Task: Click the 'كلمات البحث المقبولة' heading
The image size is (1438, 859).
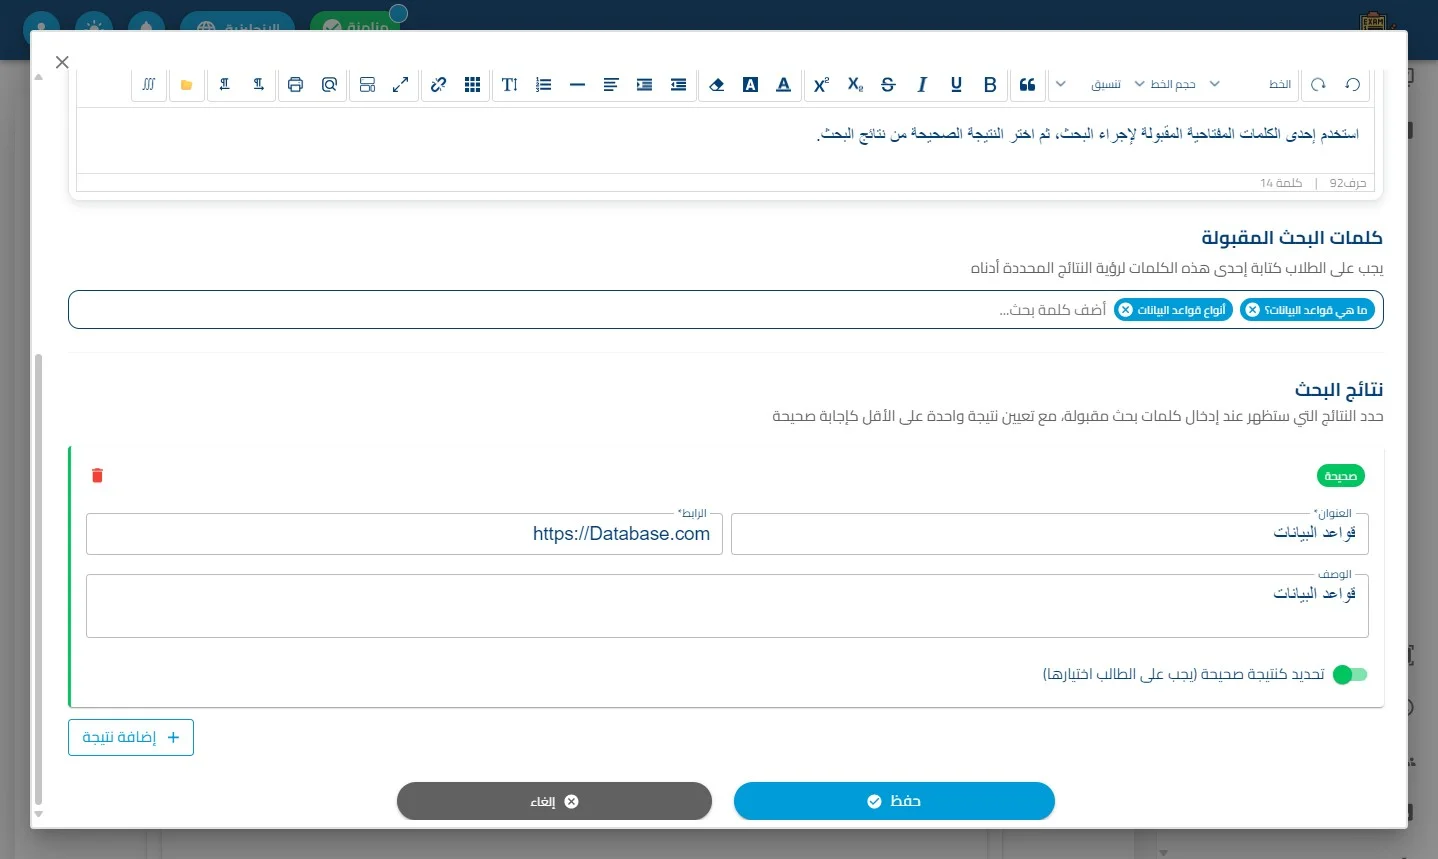Action: (x=1292, y=238)
